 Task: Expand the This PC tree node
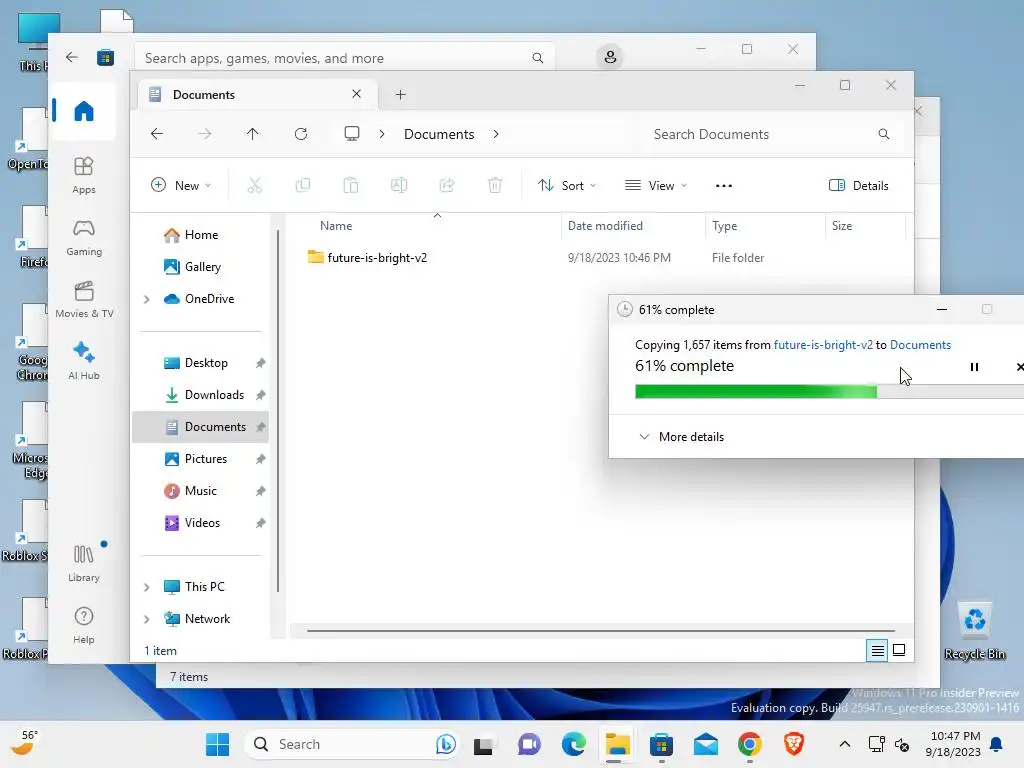click(147, 587)
